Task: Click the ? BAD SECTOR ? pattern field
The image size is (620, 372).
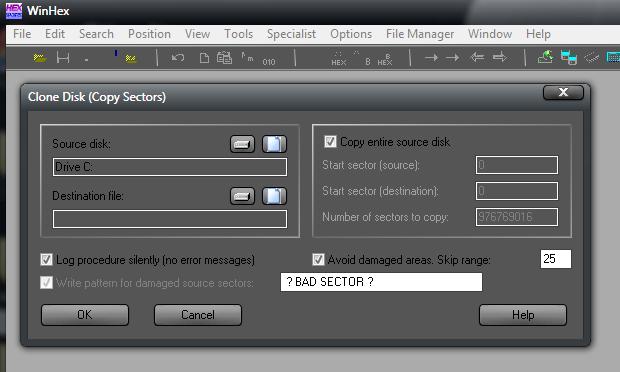Action: [x=381, y=282]
